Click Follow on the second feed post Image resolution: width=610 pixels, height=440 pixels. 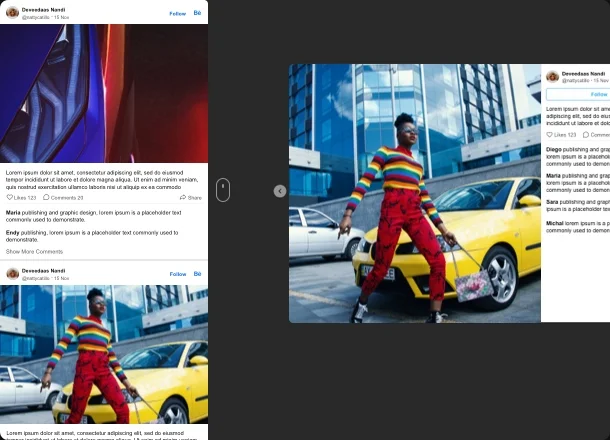tap(178, 274)
